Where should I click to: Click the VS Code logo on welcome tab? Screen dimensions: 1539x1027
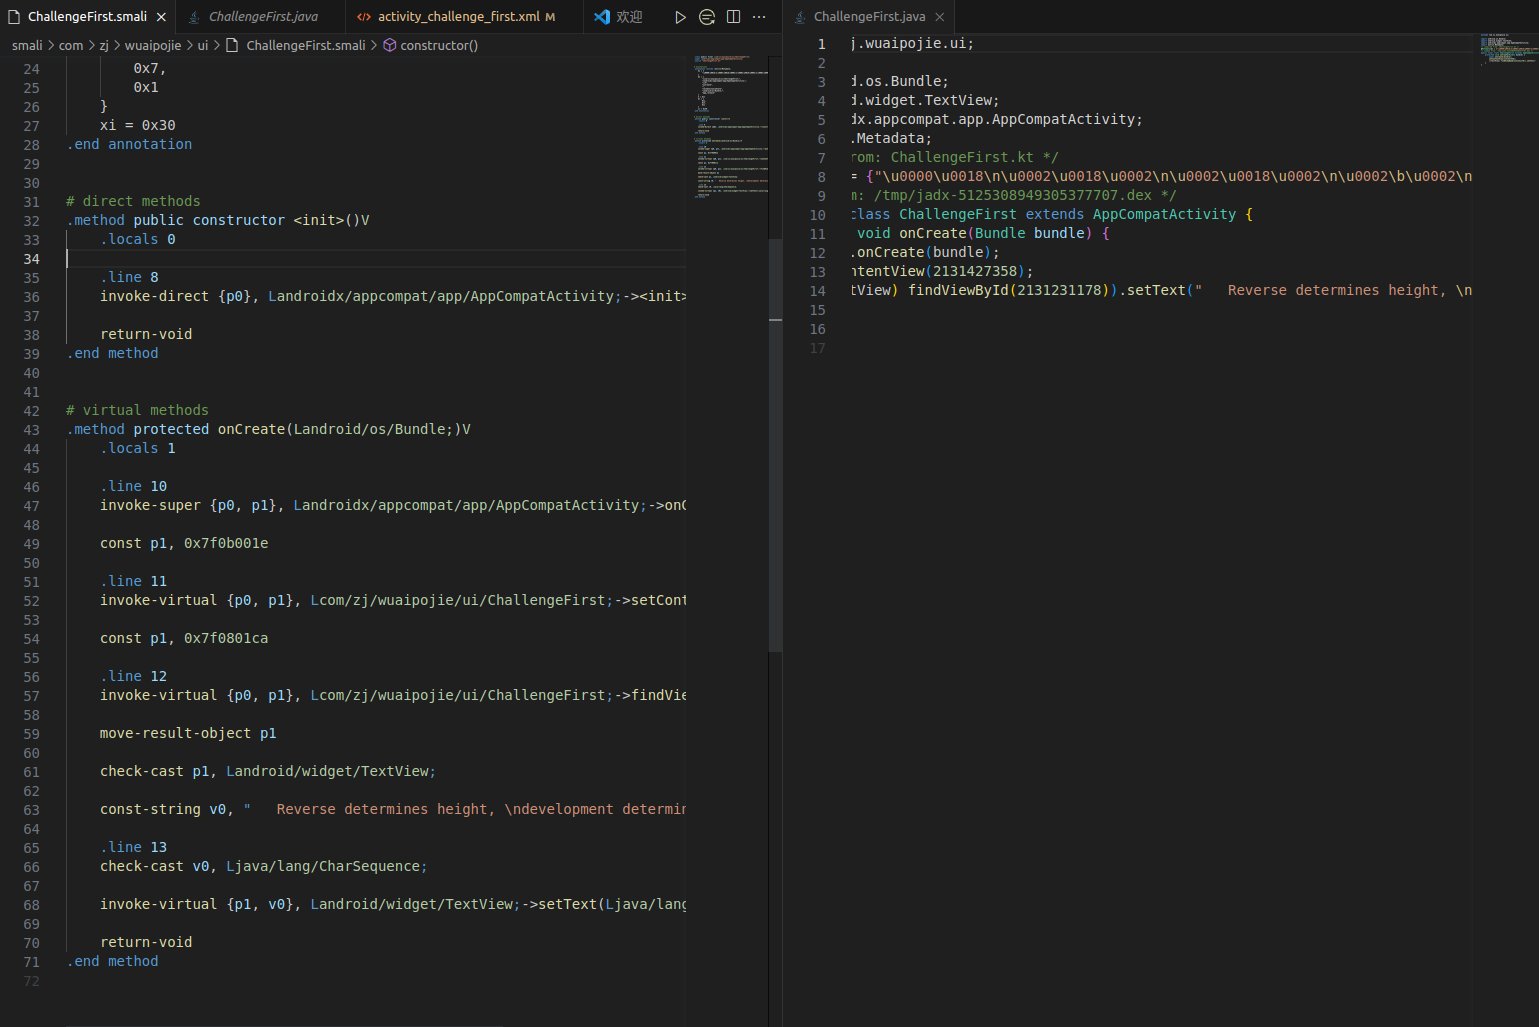point(602,17)
